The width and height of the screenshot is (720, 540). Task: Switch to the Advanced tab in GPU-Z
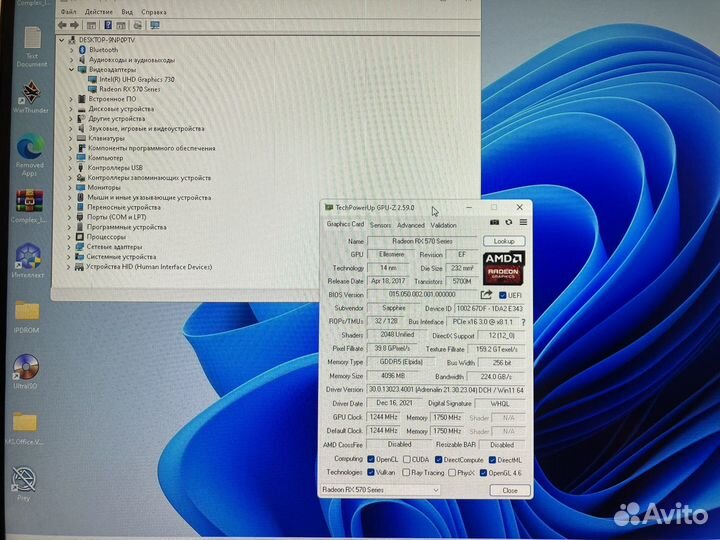click(411, 225)
